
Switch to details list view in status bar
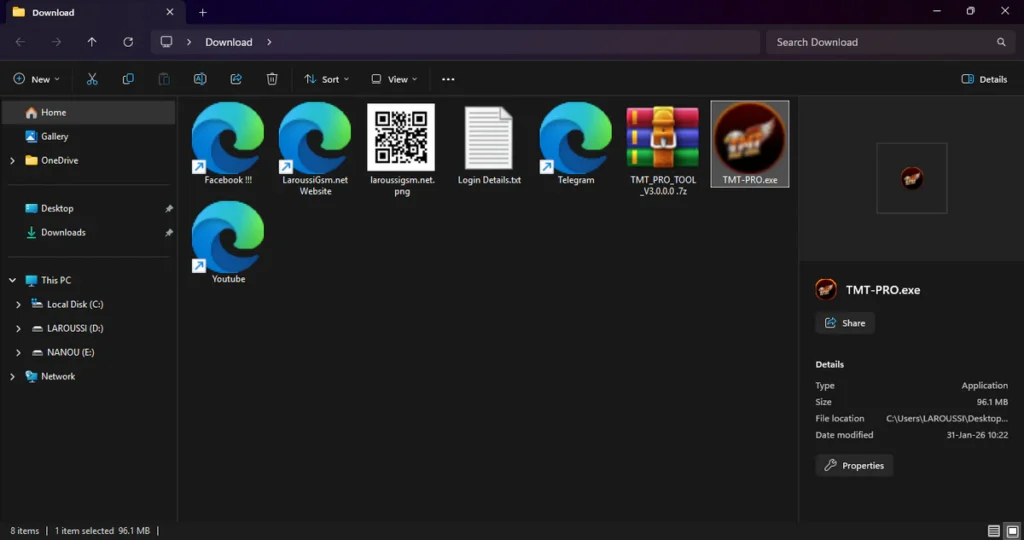993,531
